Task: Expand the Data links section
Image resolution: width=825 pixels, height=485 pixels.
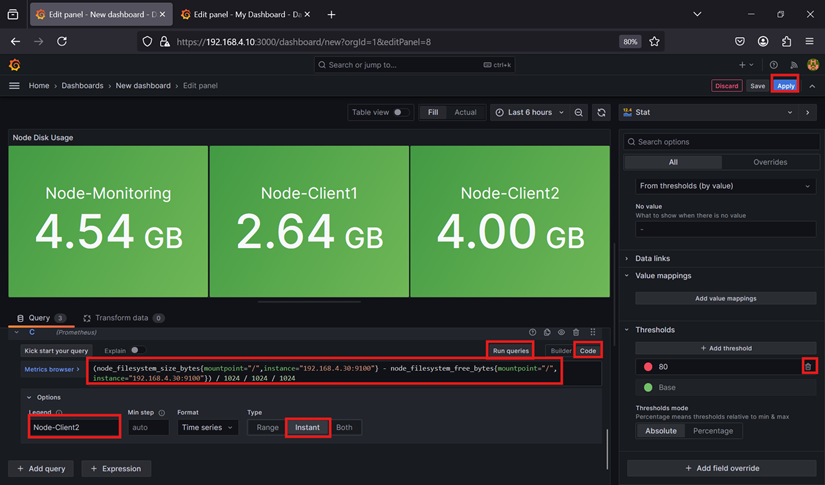Action: [652, 258]
